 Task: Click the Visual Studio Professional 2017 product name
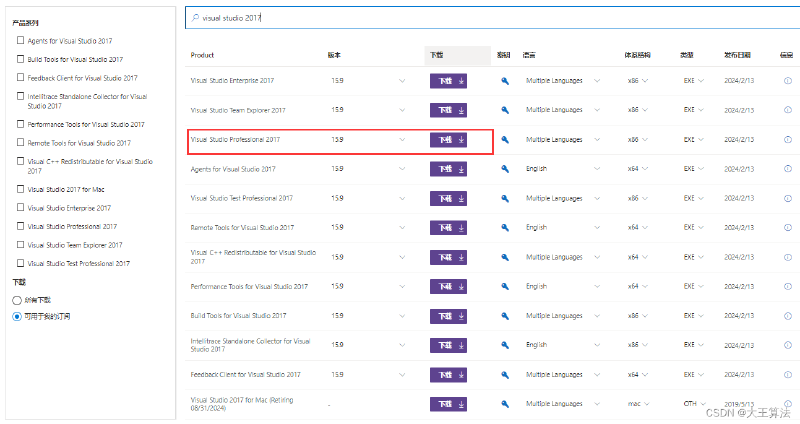pos(235,139)
